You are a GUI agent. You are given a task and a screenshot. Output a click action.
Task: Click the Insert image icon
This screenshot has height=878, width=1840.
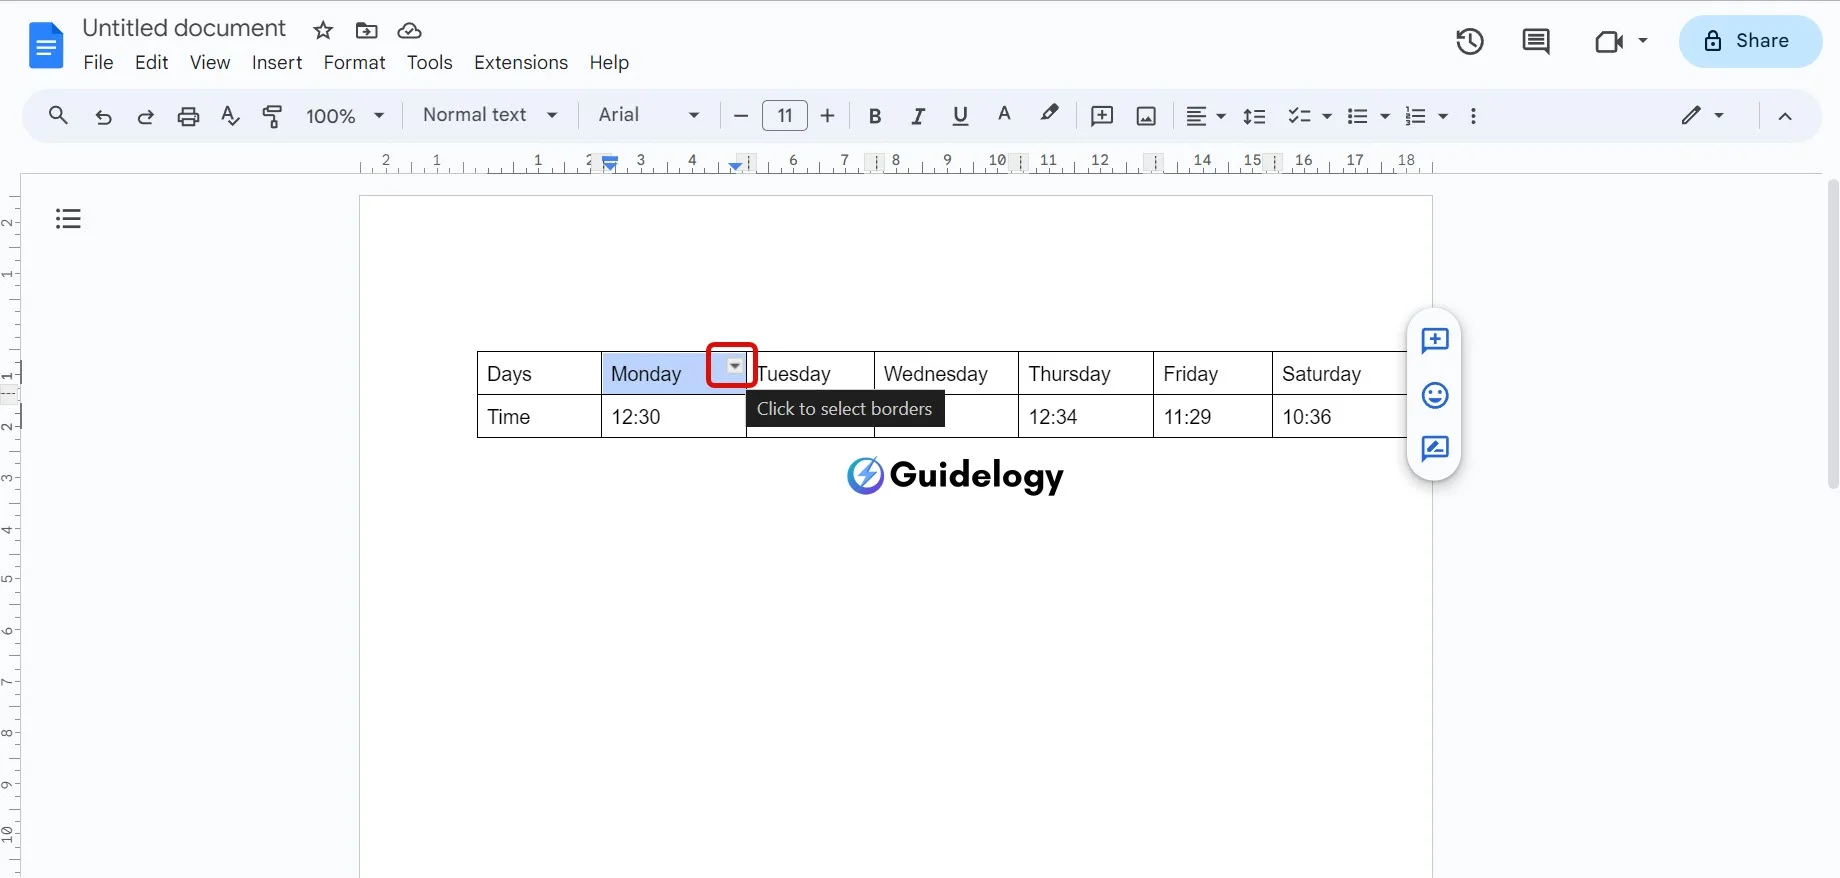coord(1146,116)
